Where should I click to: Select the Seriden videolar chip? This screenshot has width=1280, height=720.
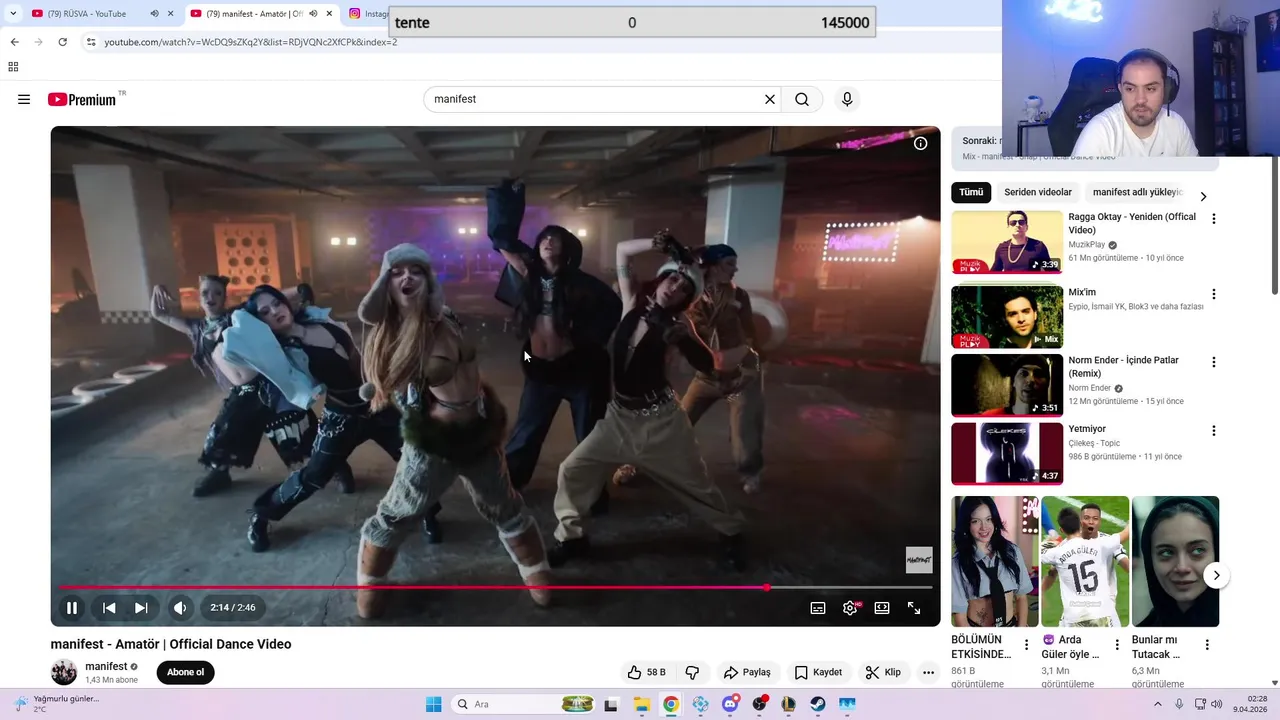coord(1038,192)
